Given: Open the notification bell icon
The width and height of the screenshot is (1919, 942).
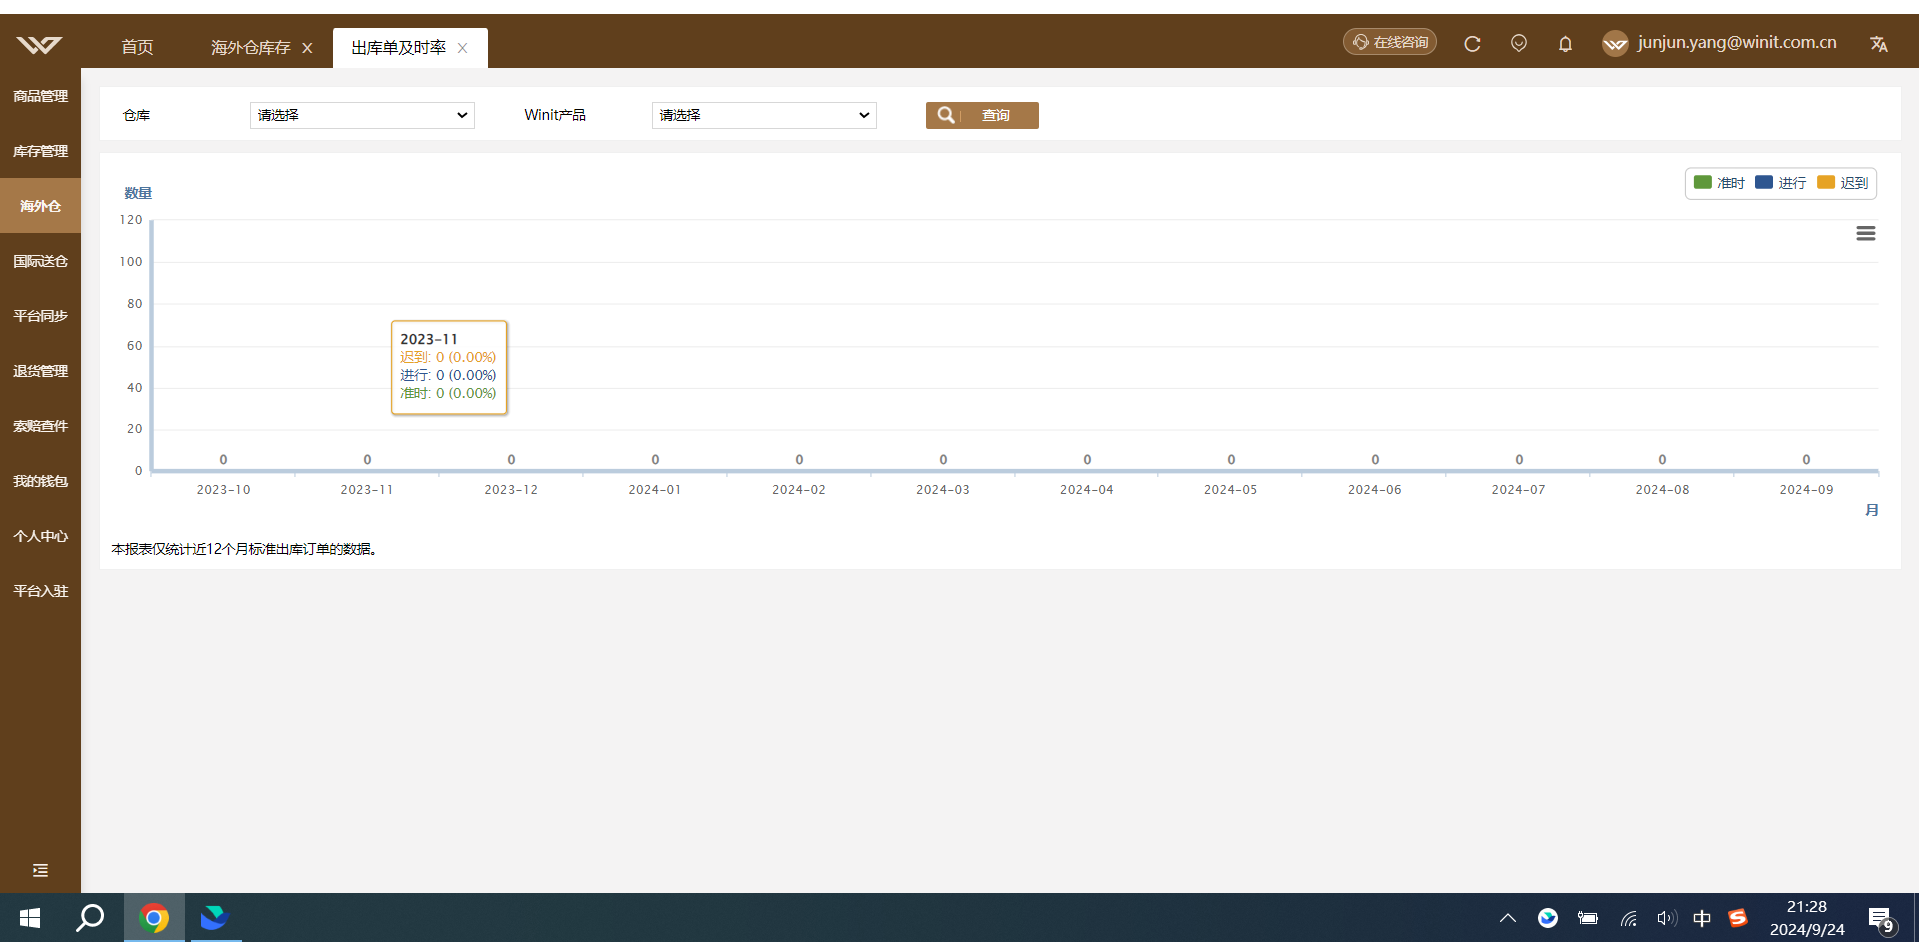Looking at the screenshot, I should pyautogui.click(x=1565, y=44).
